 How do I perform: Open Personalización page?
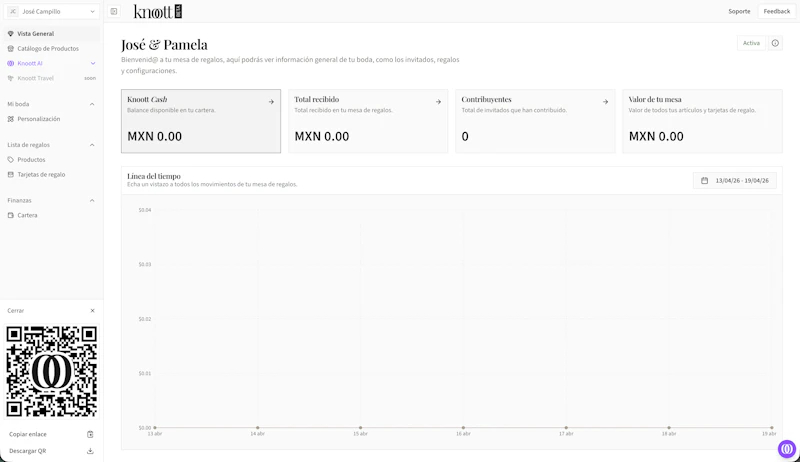(x=51, y=119)
